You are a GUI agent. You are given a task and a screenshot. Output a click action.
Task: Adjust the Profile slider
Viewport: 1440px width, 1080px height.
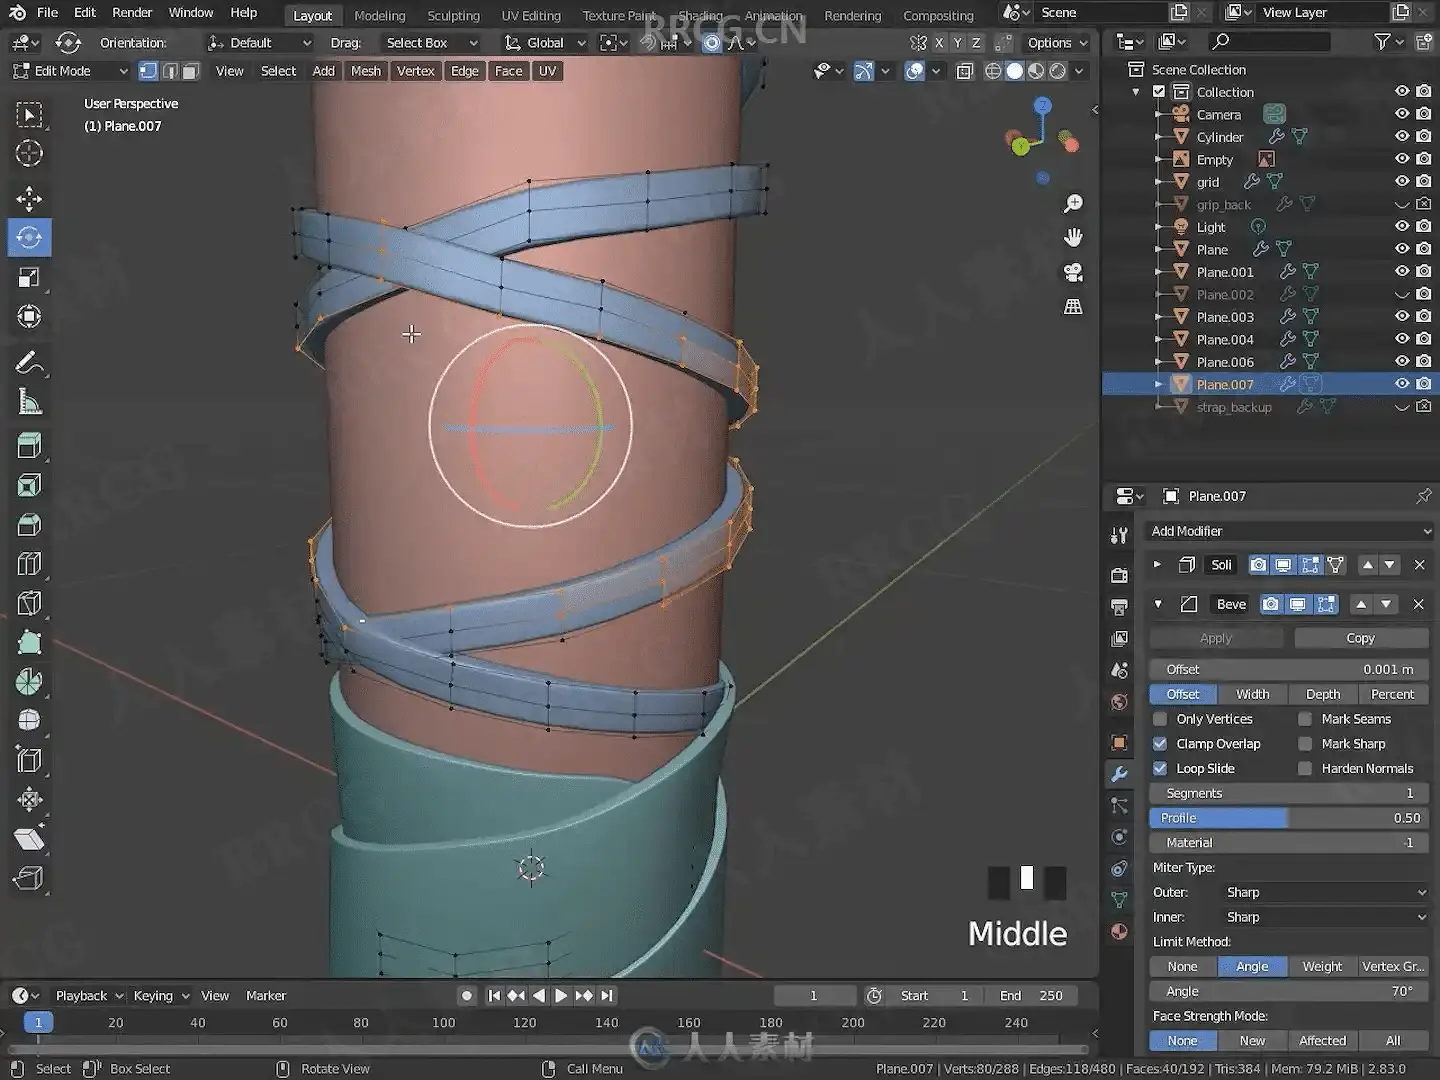[1289, 818]
